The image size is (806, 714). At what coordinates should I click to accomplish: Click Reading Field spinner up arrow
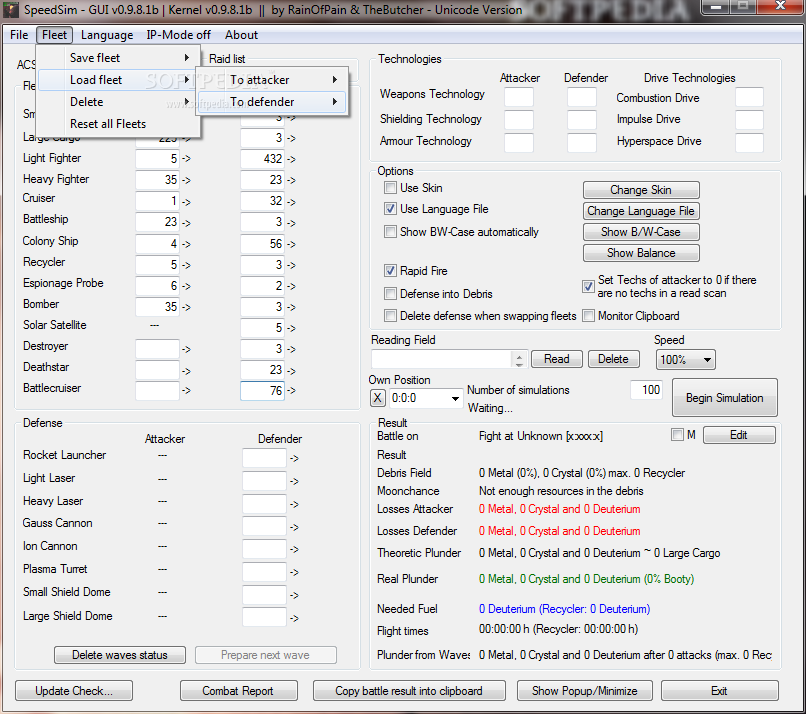pos(519,355)
